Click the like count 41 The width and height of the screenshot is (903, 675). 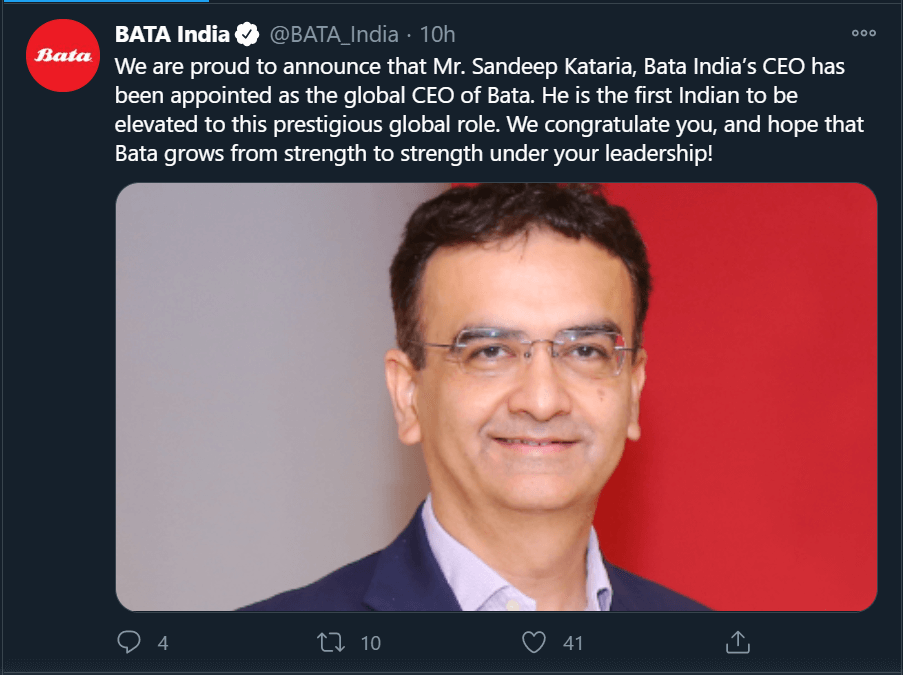(x=572, y=642)
